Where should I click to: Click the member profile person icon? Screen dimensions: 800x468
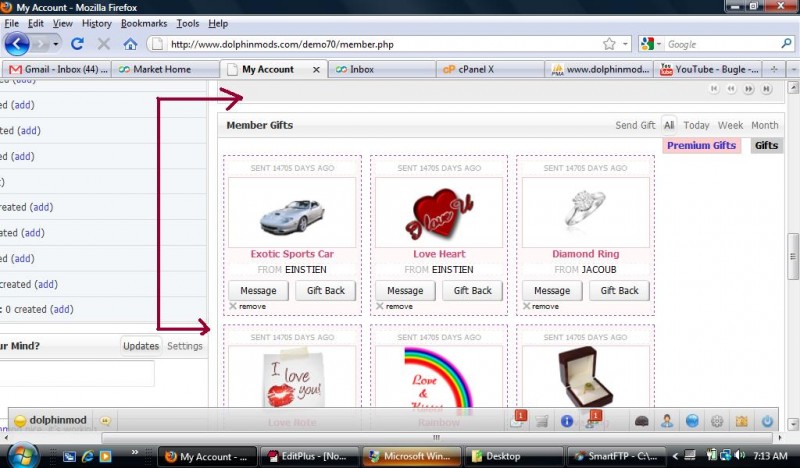[x=666, y=421]
